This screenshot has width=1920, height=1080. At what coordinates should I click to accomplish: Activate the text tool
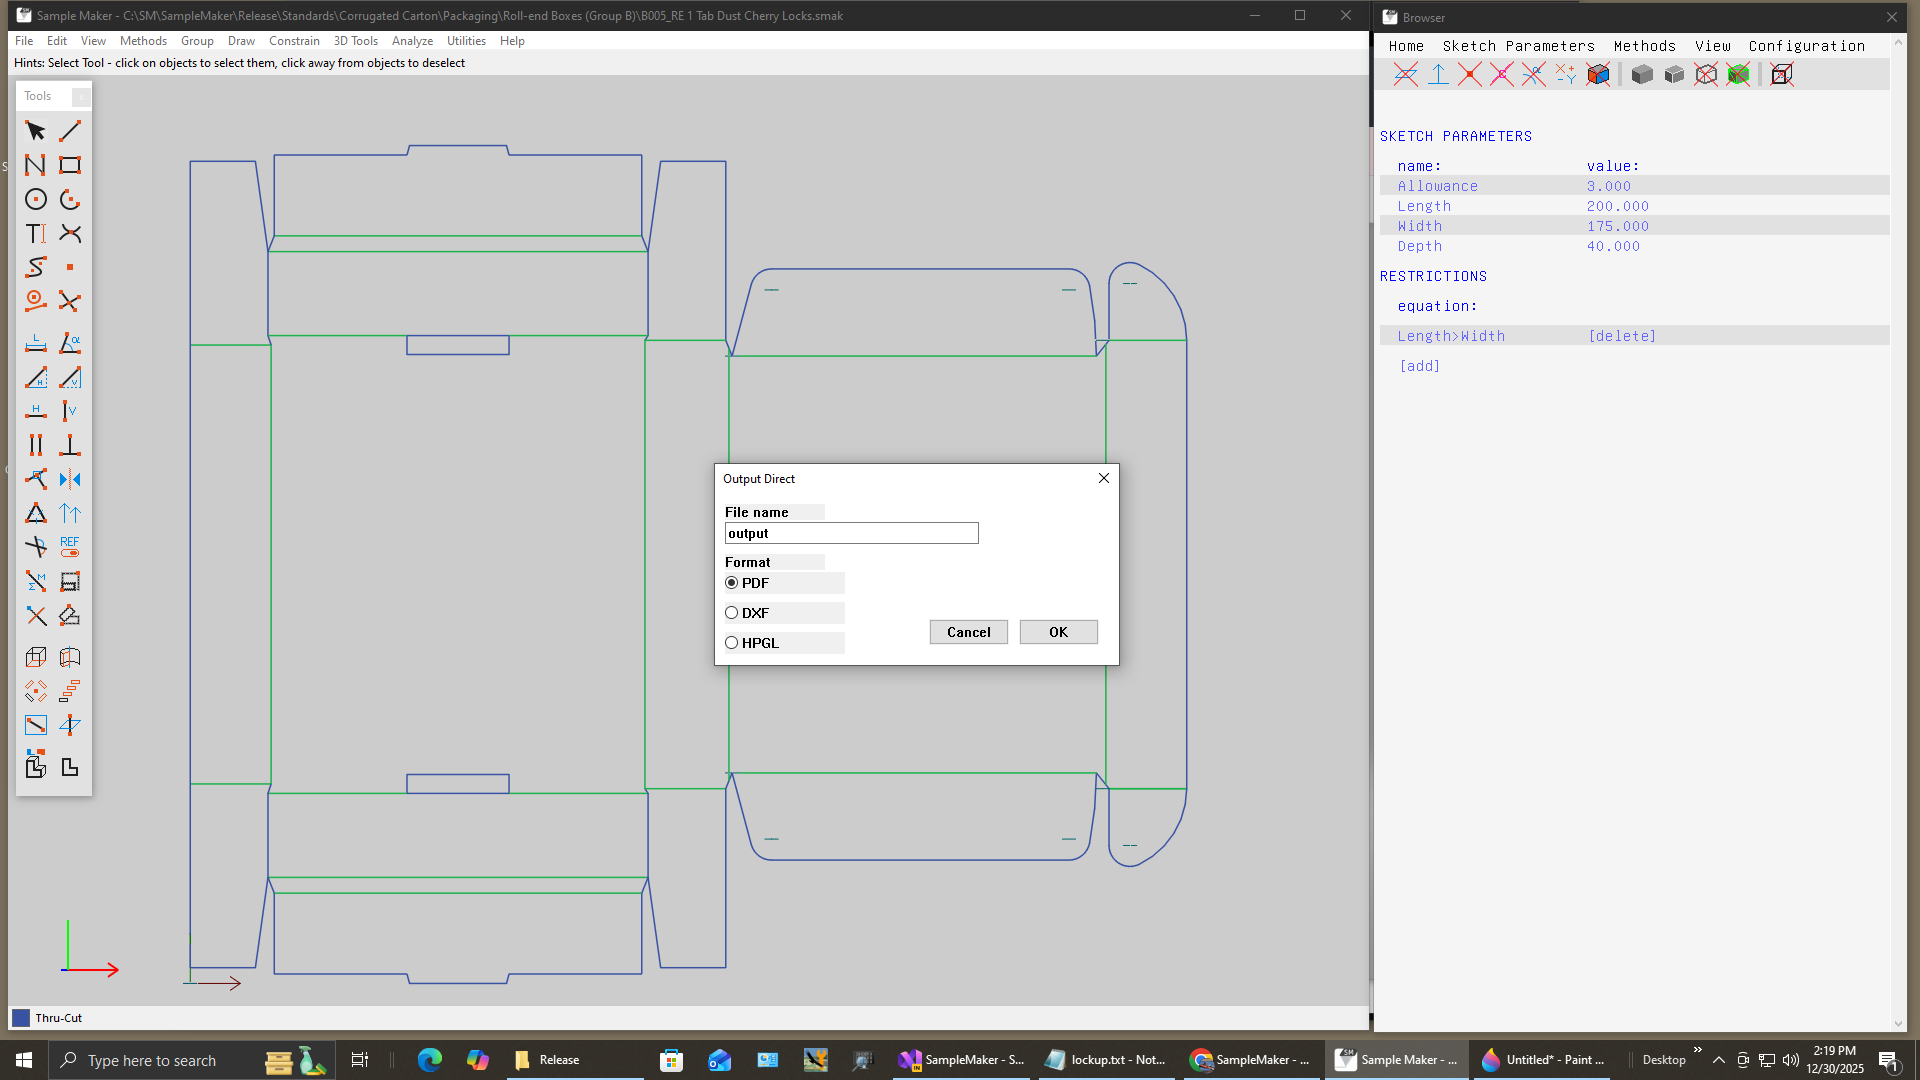tap(36, 233)
